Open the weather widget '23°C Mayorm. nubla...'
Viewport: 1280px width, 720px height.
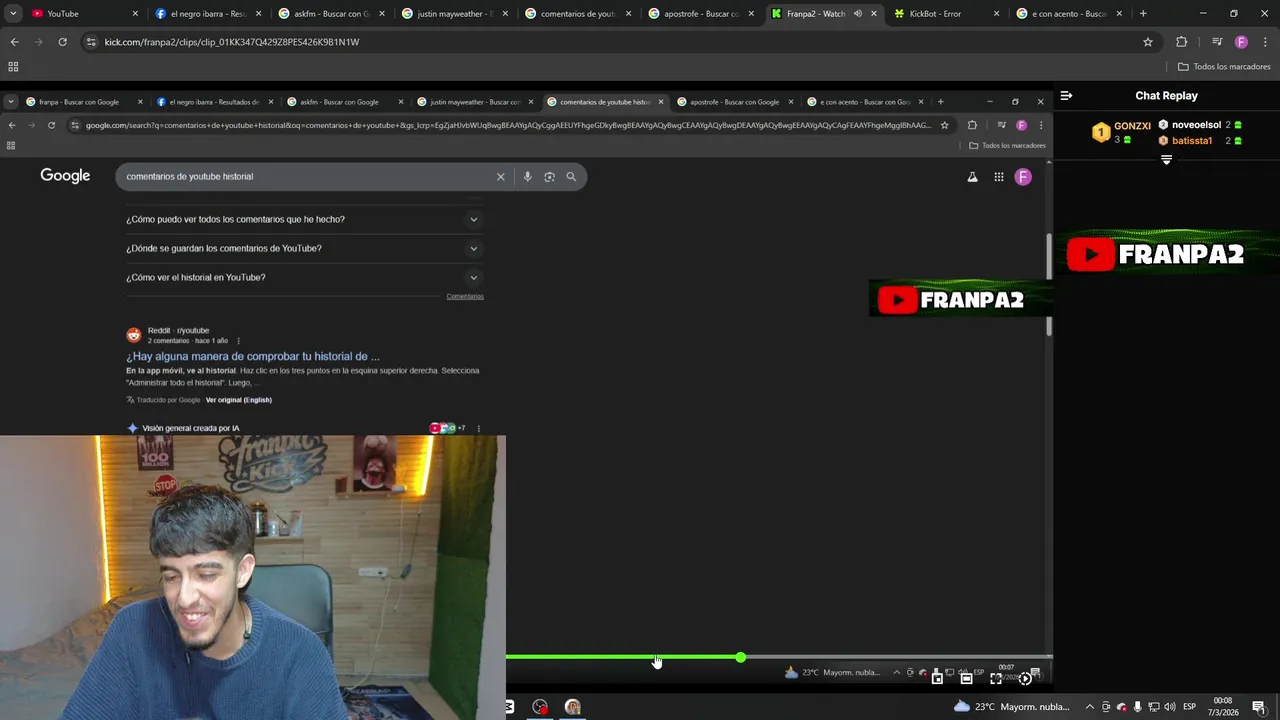[x=1012, y=707]
